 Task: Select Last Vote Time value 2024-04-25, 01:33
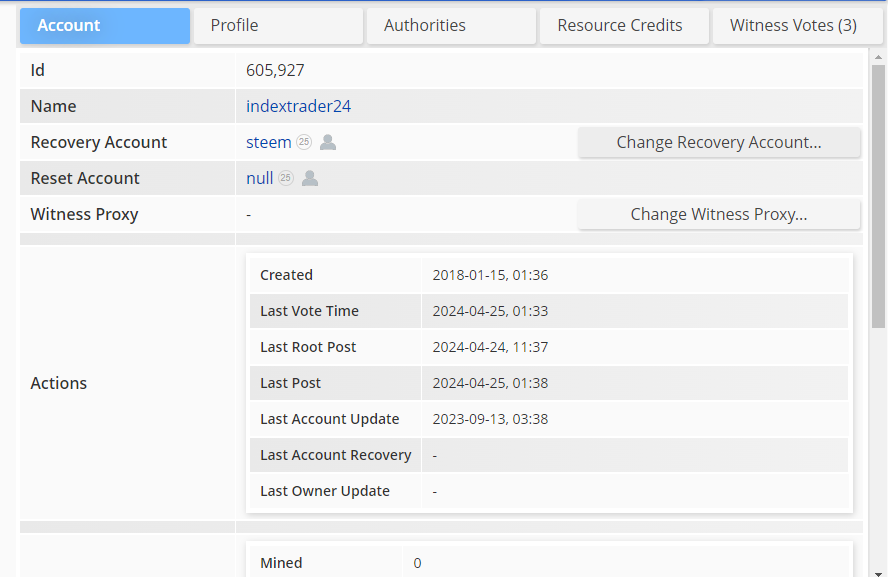(490, 311)
